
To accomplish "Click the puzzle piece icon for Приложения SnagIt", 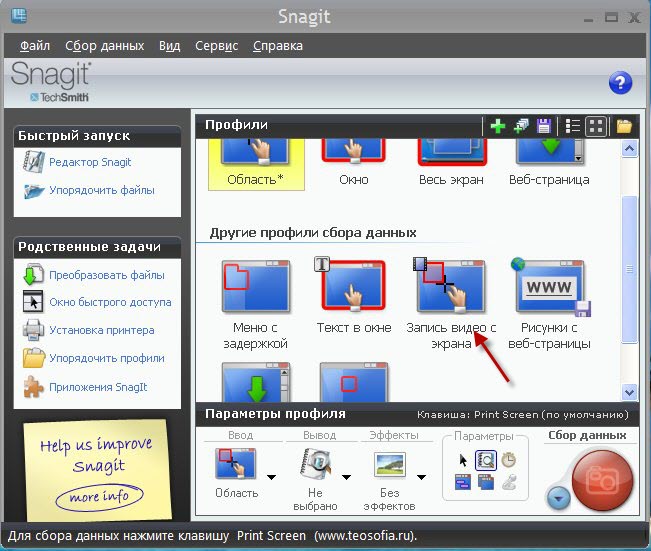I will click(33, 387).
